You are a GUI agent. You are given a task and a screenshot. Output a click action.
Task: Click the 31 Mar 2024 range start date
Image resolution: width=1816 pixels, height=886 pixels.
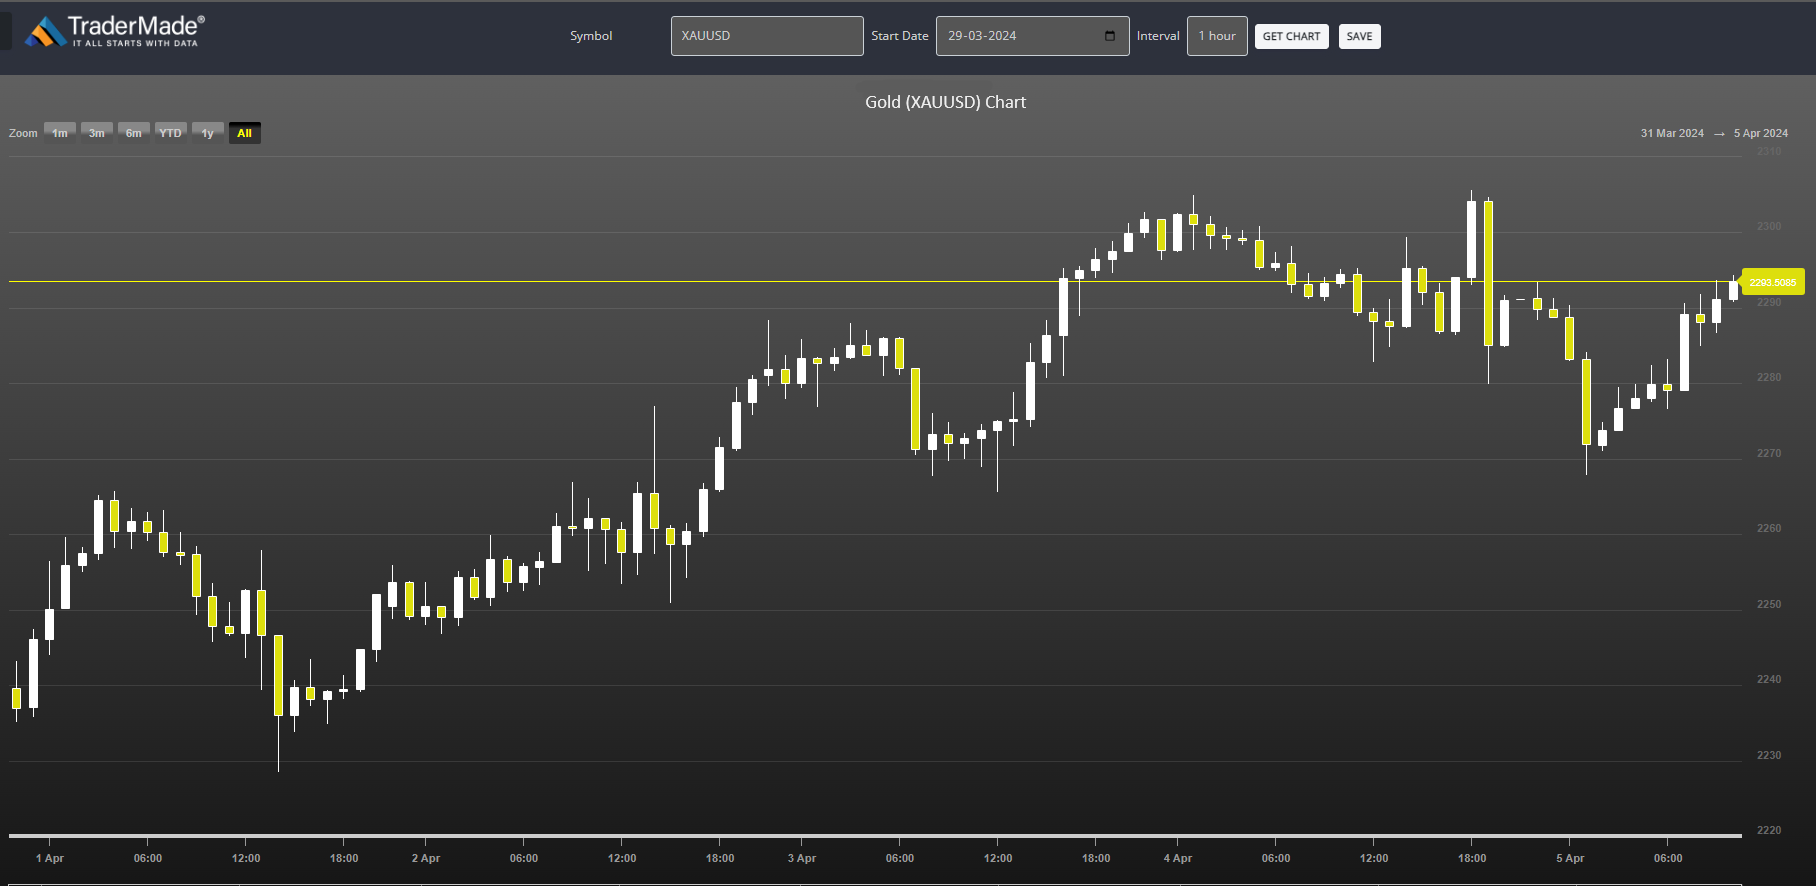1672,133
